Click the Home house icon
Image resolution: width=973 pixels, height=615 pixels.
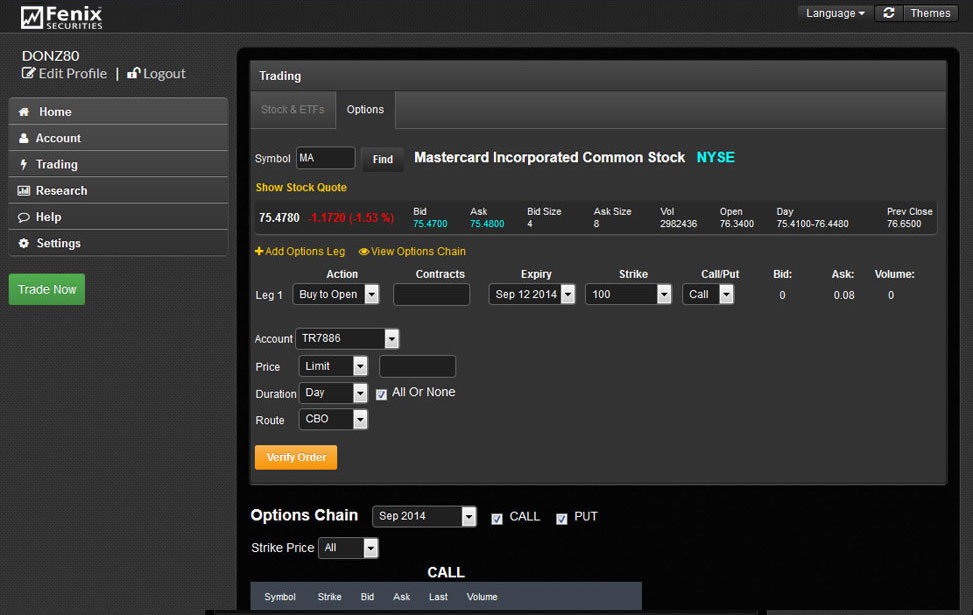(24, 112)
